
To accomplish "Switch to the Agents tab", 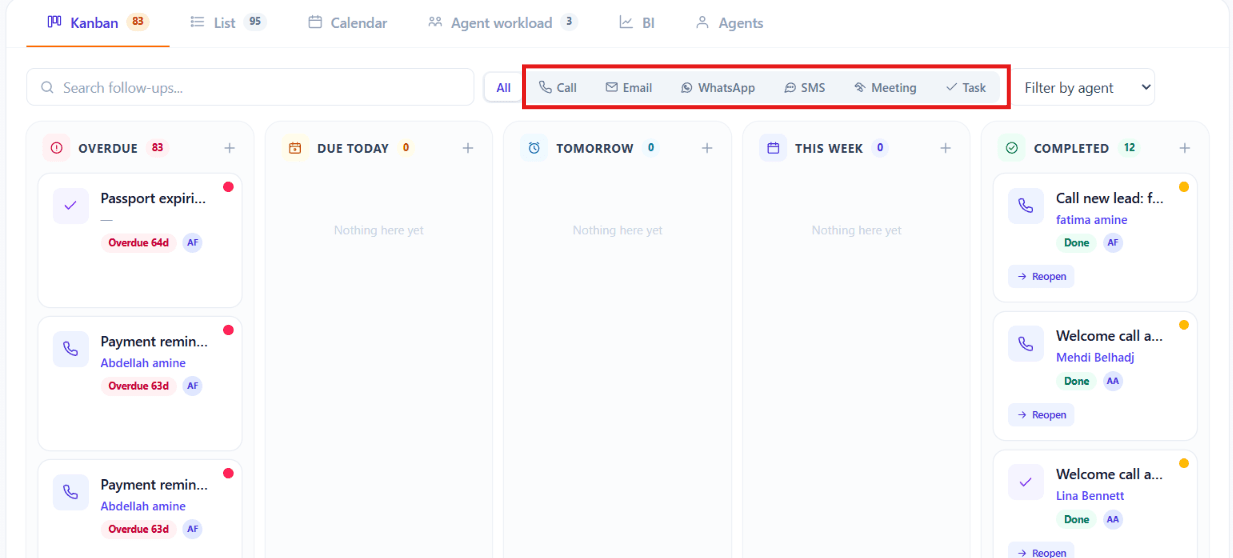I will (x=729, y=22).
